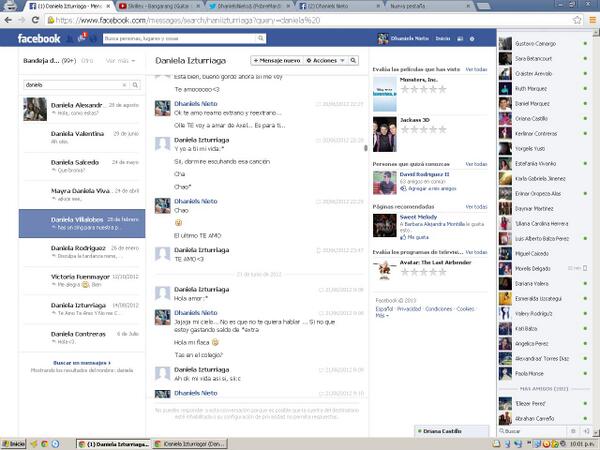Open the Más footer dropdown
600x450 pixels.
(382, 316)
